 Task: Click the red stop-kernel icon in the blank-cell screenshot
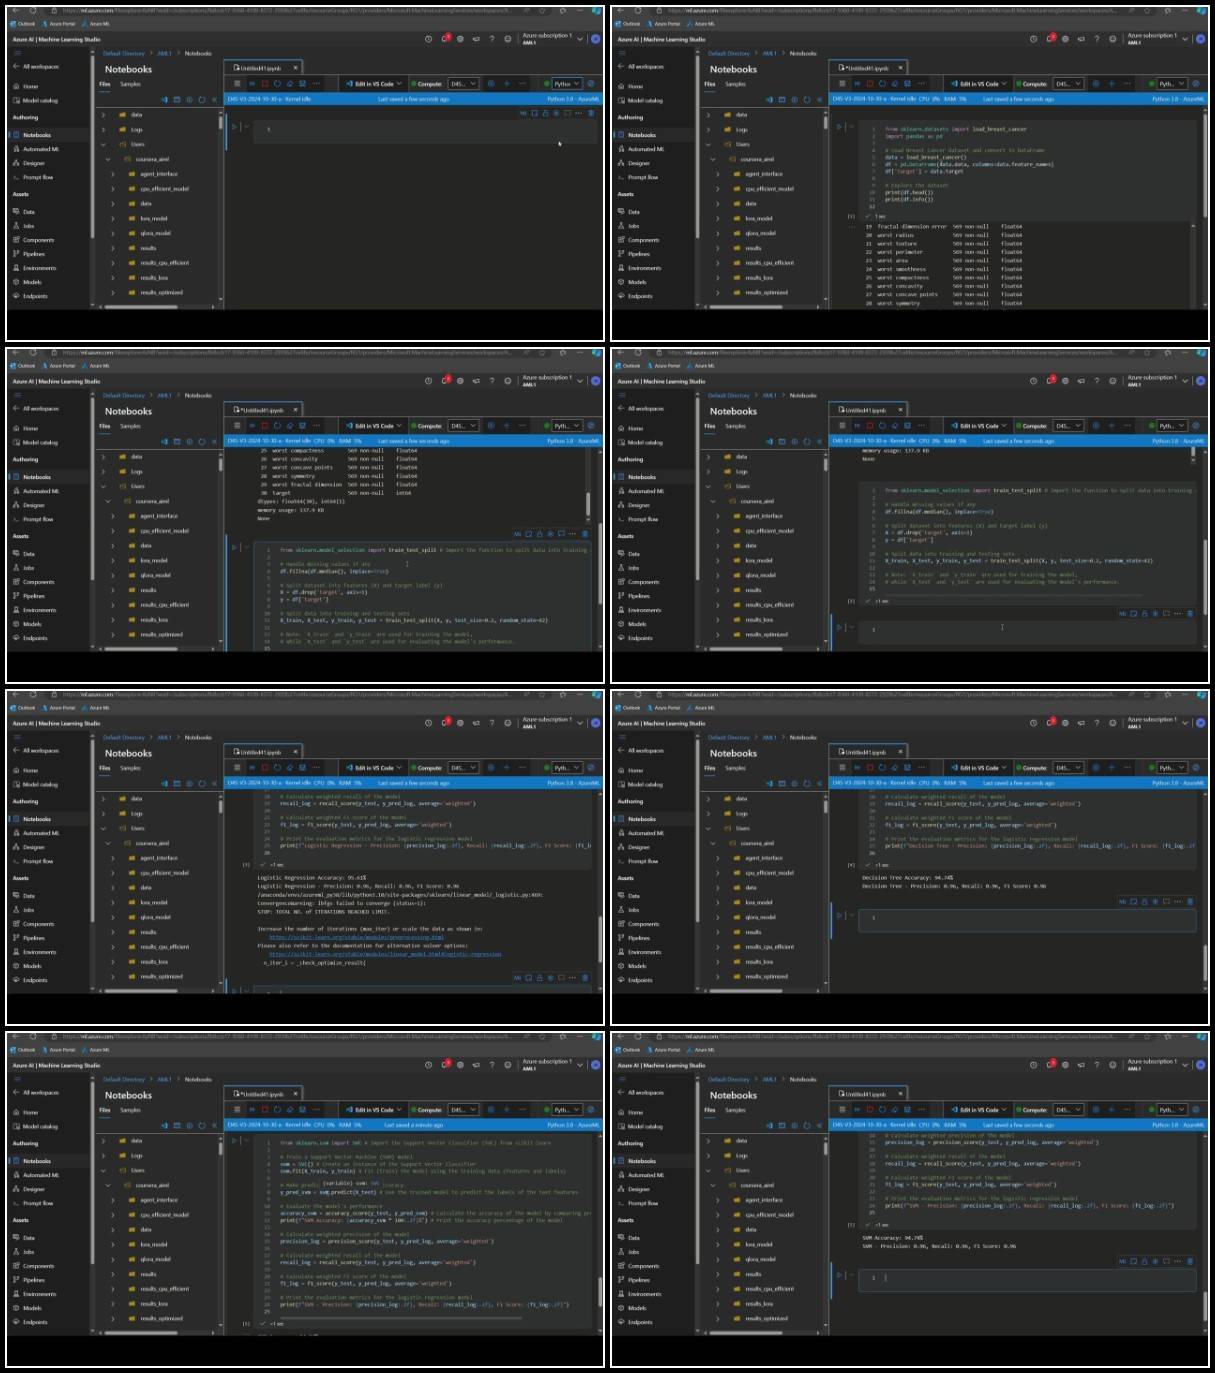pyautogui.click(x=264, y=84)
